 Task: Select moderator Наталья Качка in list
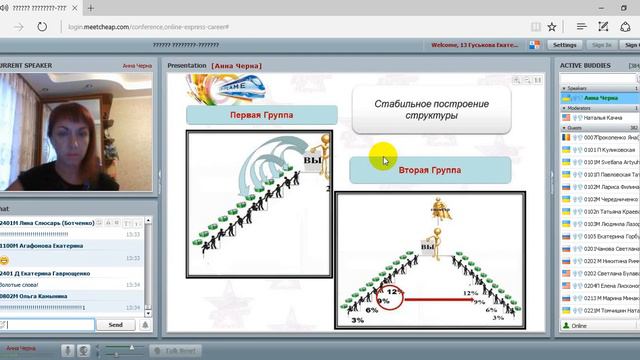[600, 118]
